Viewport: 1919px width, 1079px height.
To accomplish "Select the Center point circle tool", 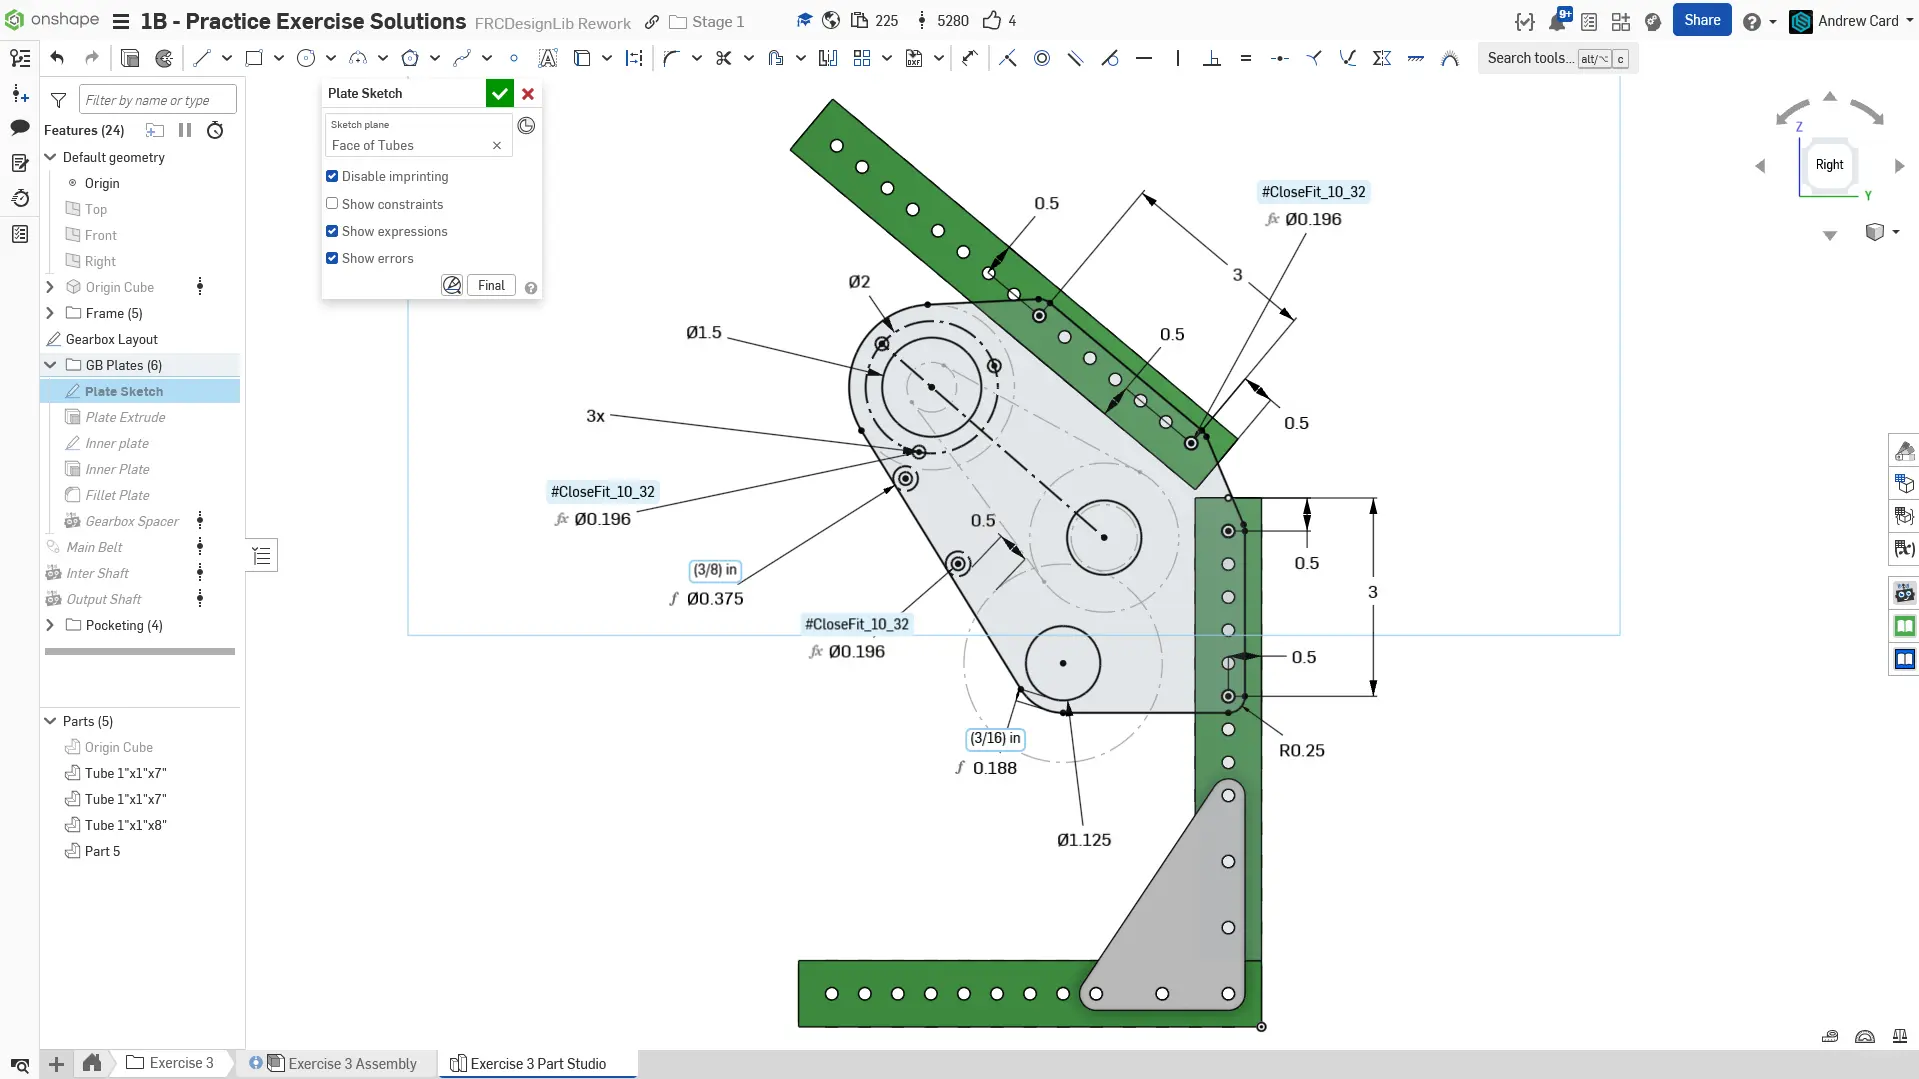I will 306,58.
